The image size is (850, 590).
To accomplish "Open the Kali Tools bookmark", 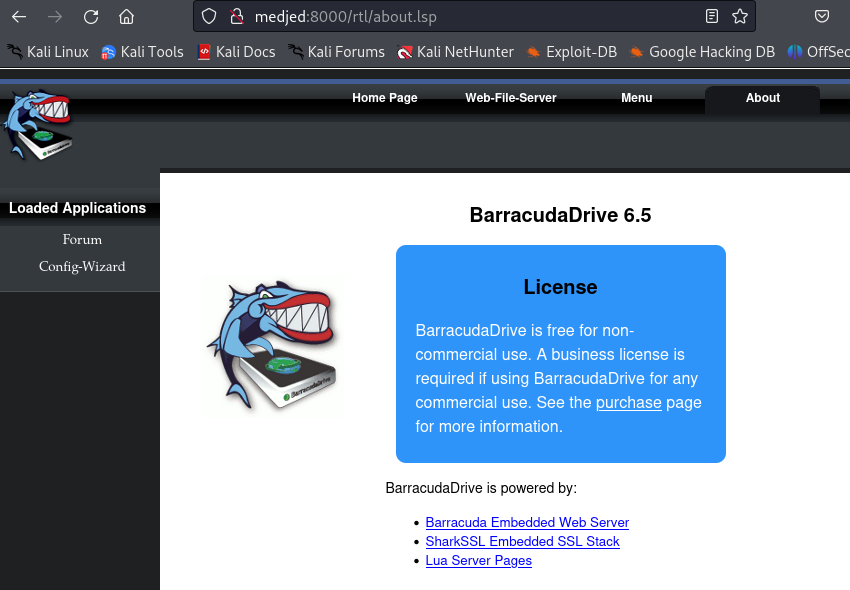I will (x=143, y=52).
